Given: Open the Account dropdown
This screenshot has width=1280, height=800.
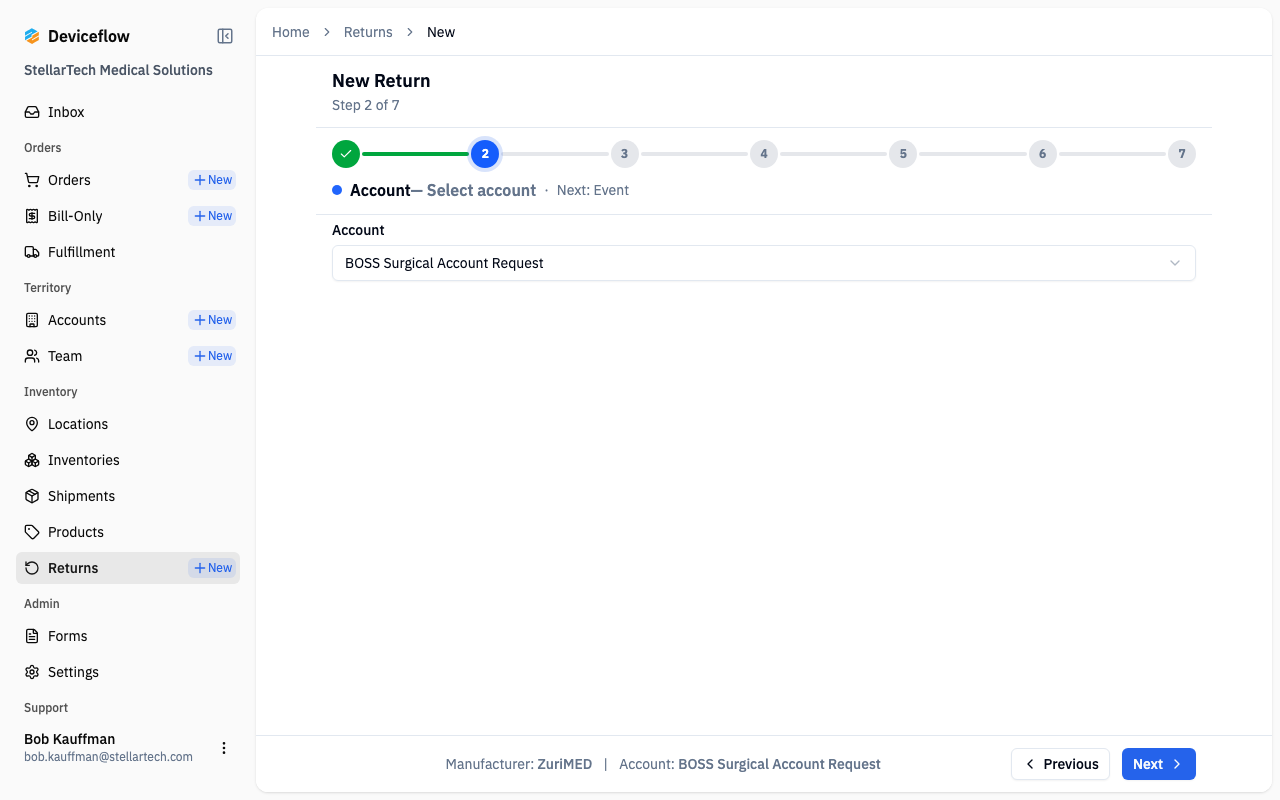Looking at the screenshot, I should click(764, 263).
